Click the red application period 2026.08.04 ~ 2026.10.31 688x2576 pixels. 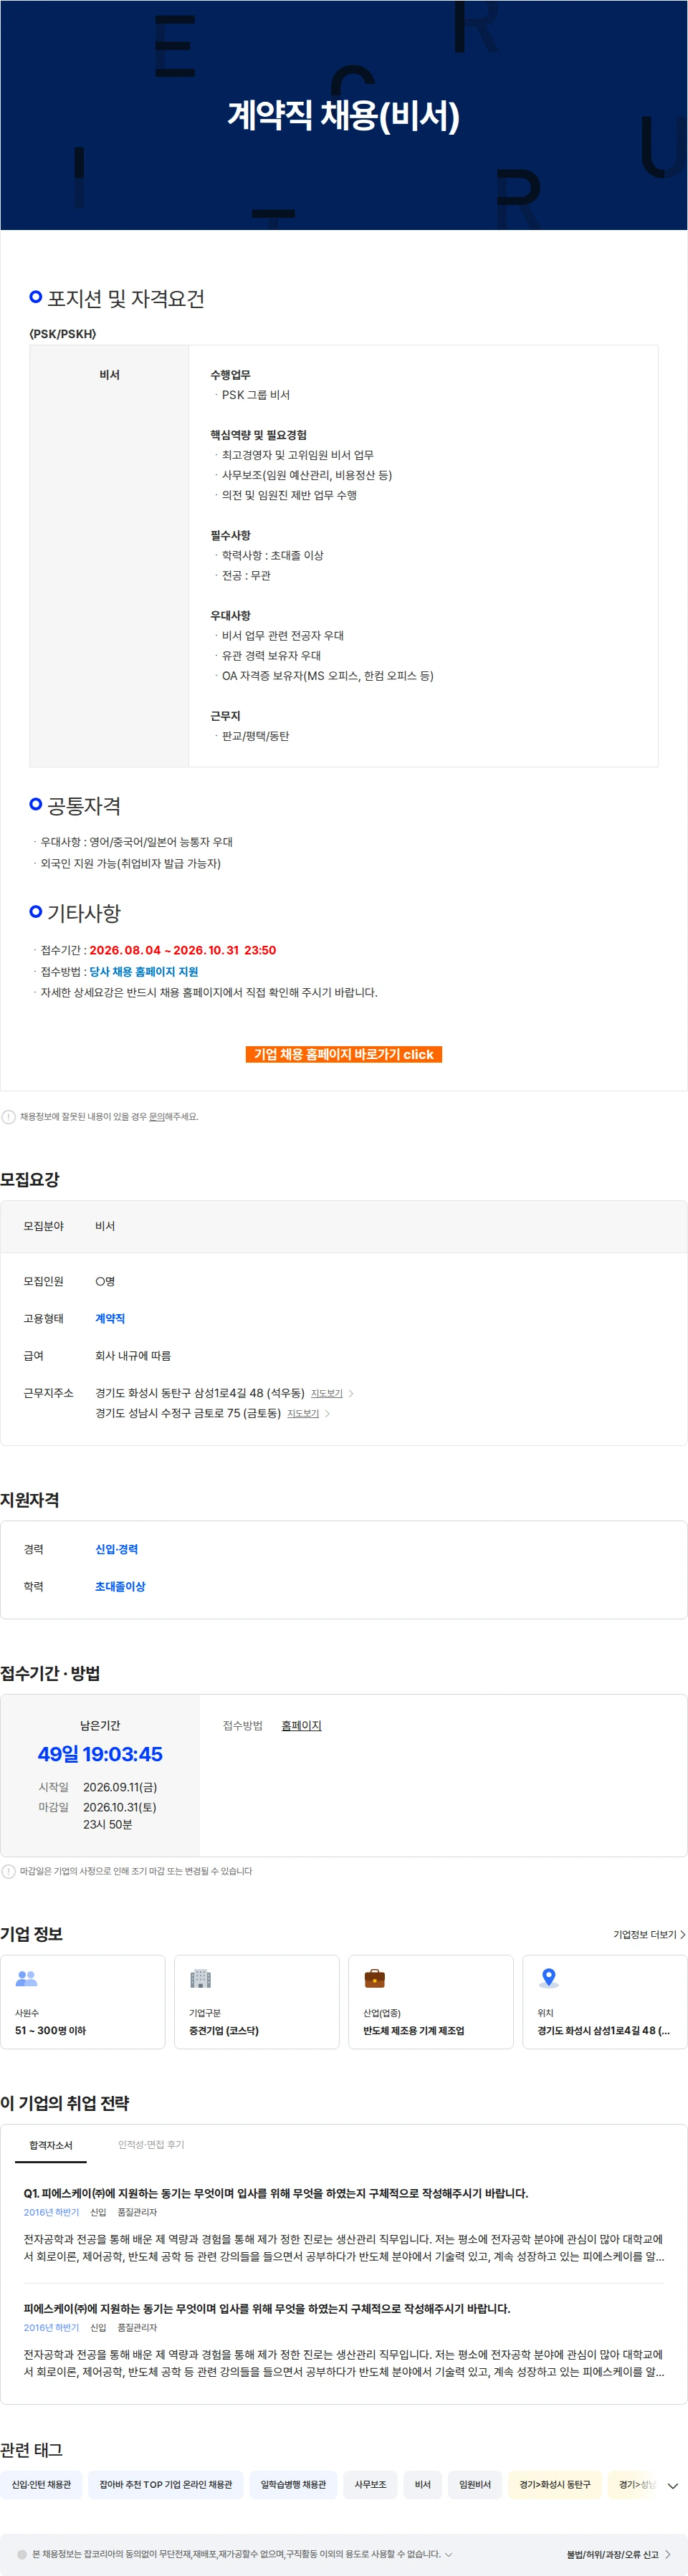point(183,950)
